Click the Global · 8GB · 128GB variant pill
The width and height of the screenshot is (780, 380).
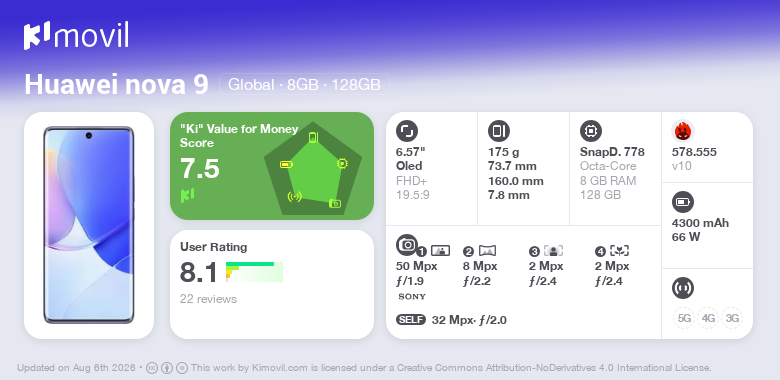point(304,85)
